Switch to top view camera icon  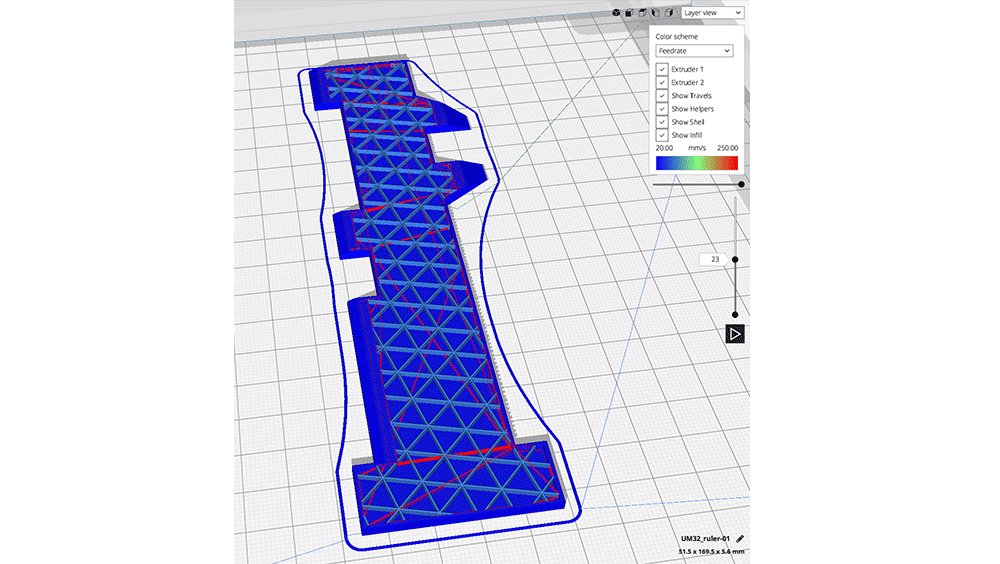642,13
